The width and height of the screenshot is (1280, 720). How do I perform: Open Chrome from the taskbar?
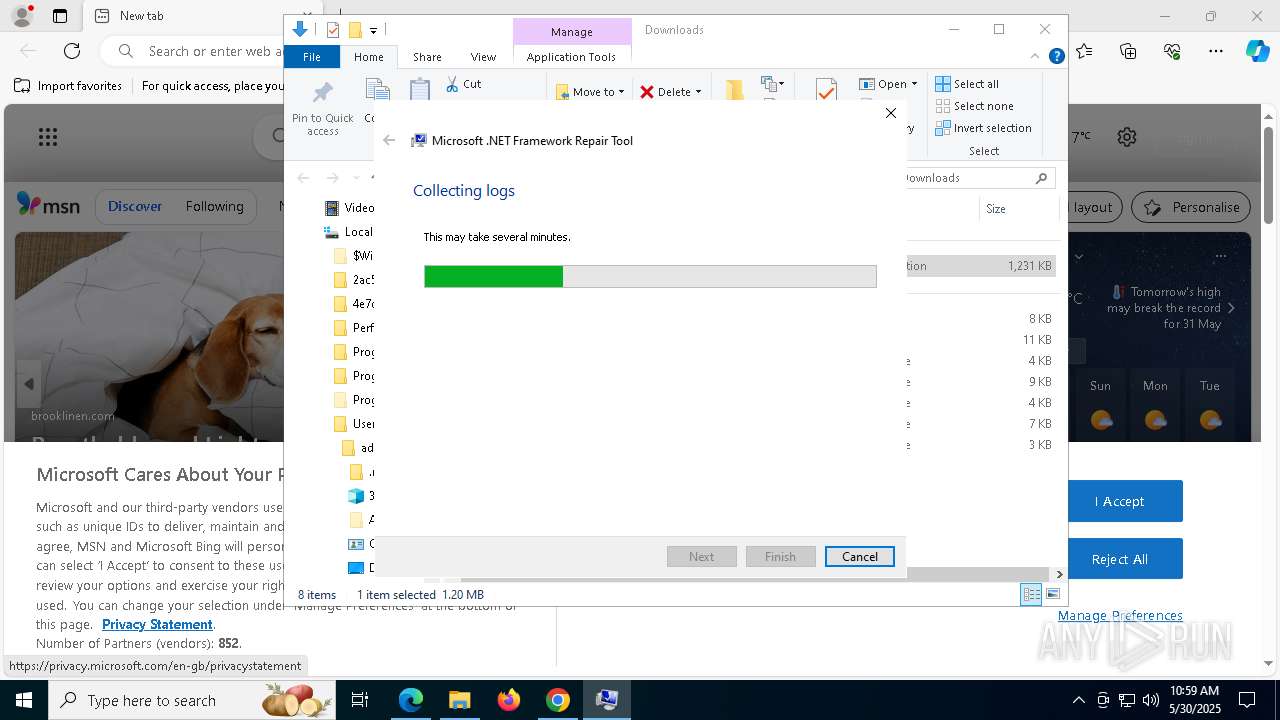tap(558, 700)
